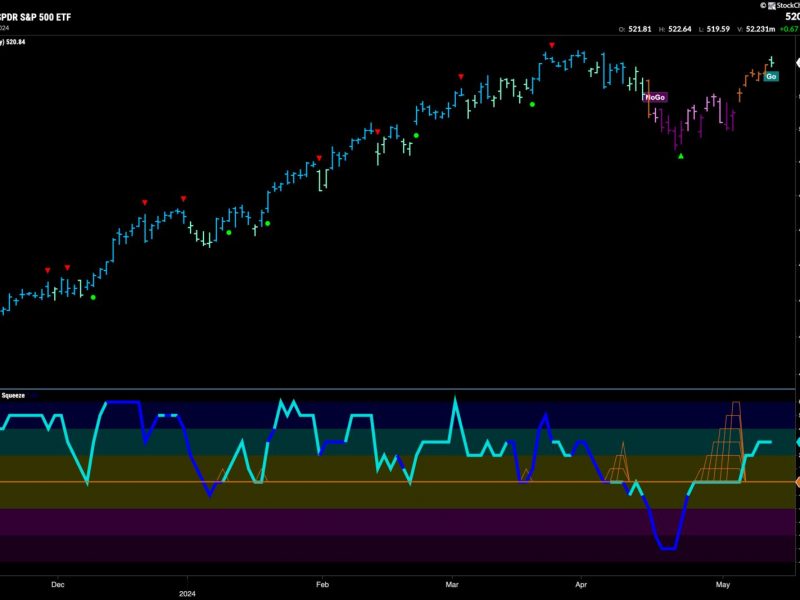Screen dimensions: 800x600
Task: Click the purple NoGo signal label
Action: pos(656,97)
